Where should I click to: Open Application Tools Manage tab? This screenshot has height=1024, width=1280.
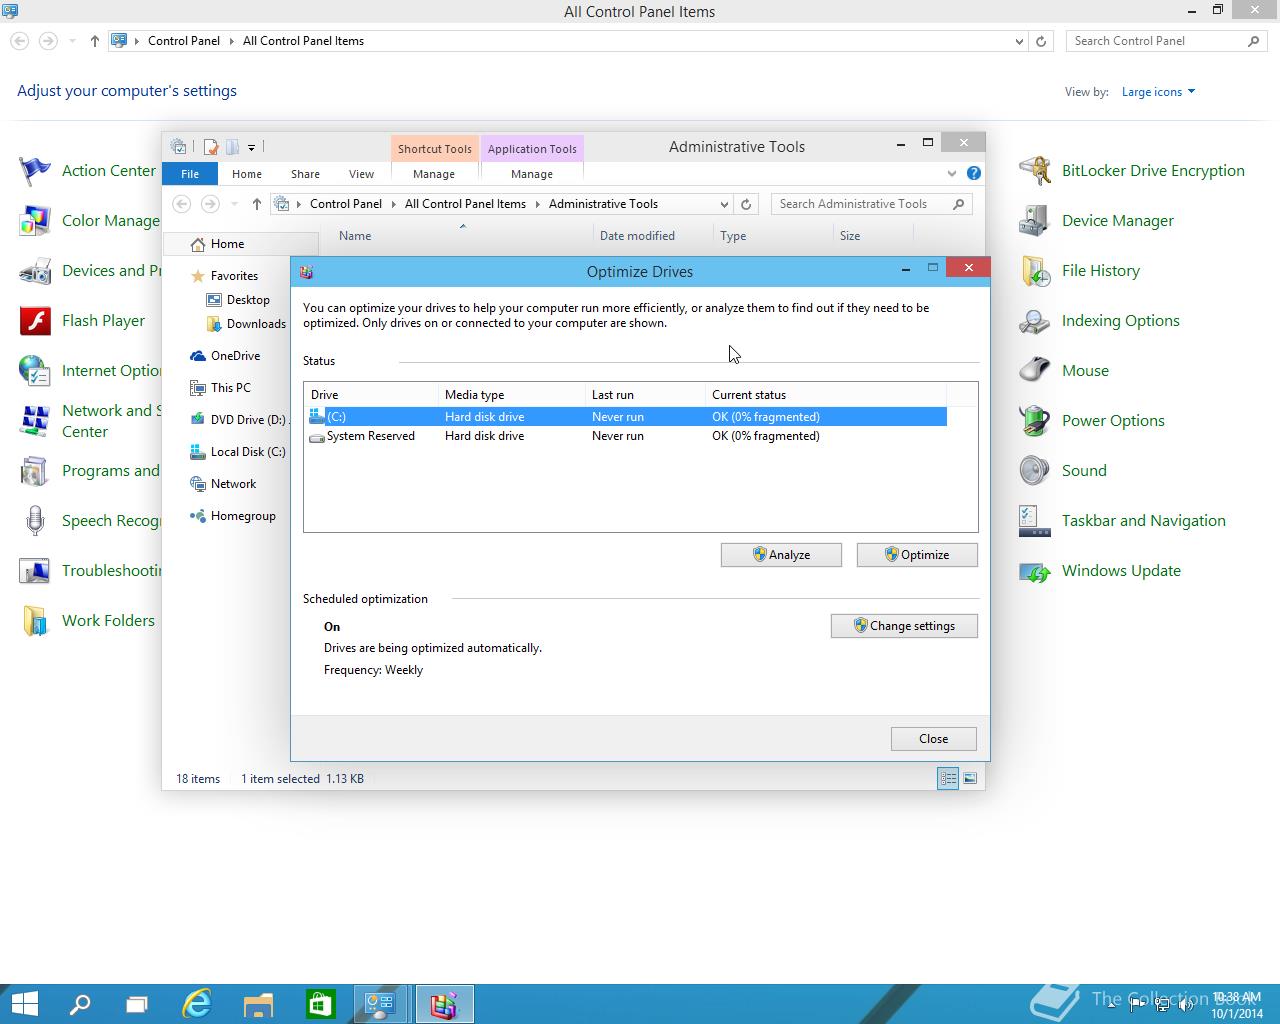click(532, 174)
